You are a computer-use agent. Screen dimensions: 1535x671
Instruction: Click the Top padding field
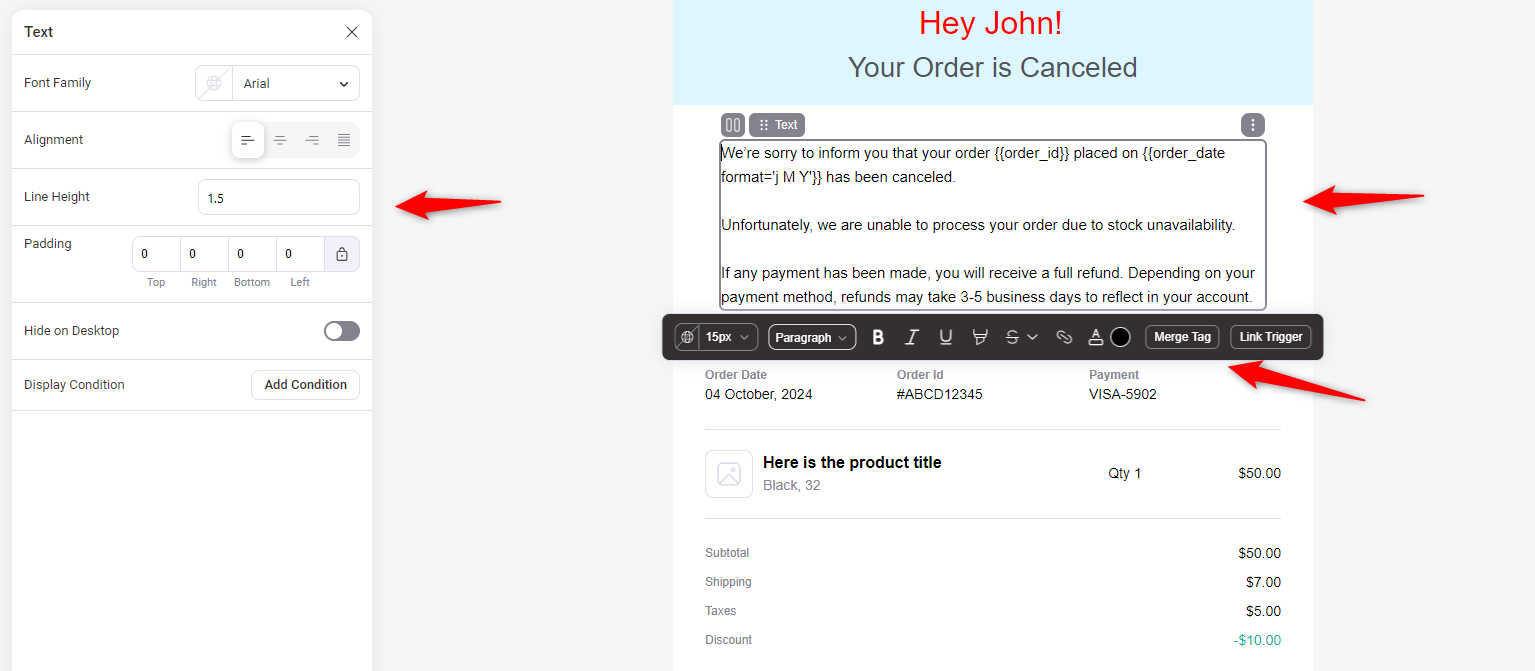click(x=156, y=254)
